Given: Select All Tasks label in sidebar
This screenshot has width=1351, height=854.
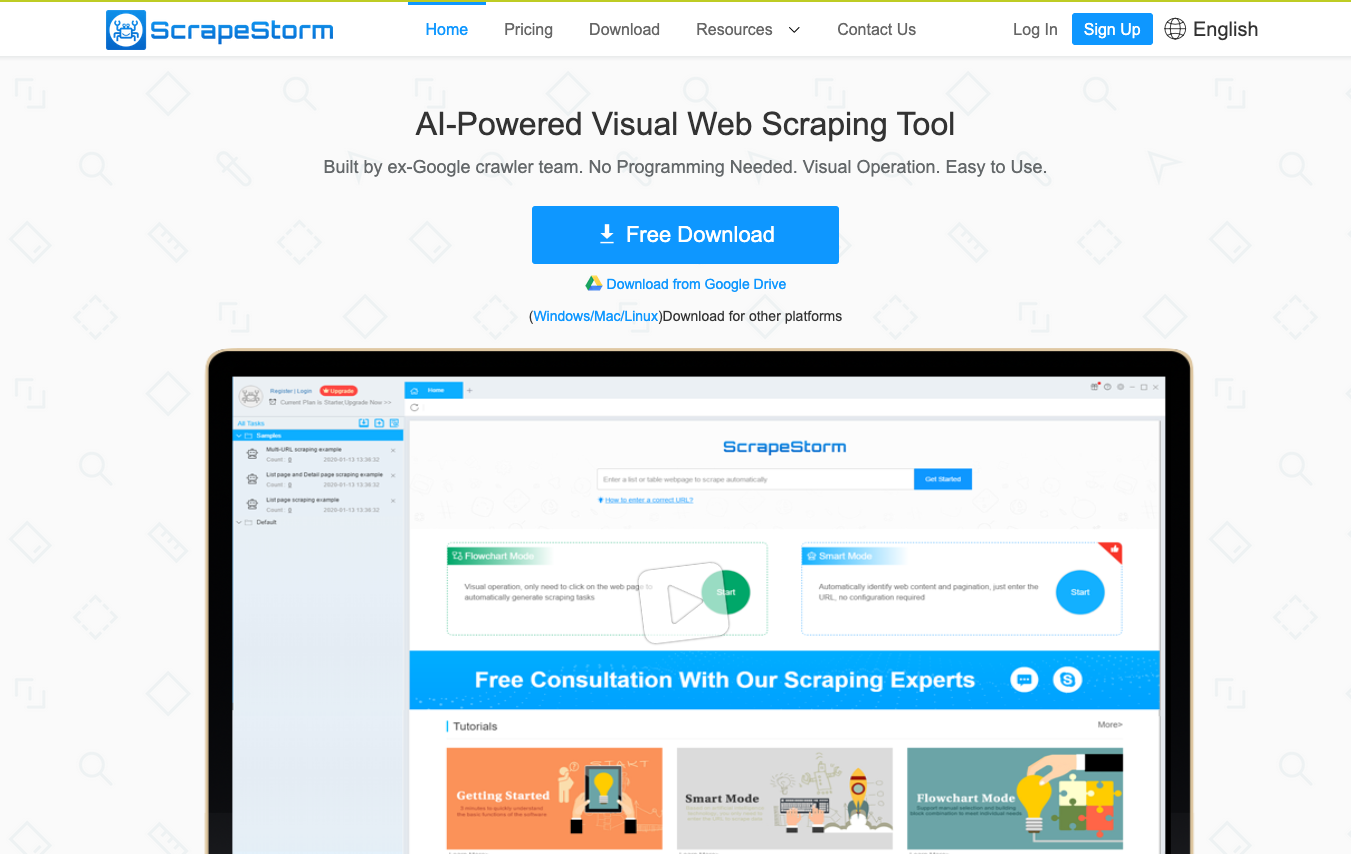Looking at the screenshot, I should 251,423.
